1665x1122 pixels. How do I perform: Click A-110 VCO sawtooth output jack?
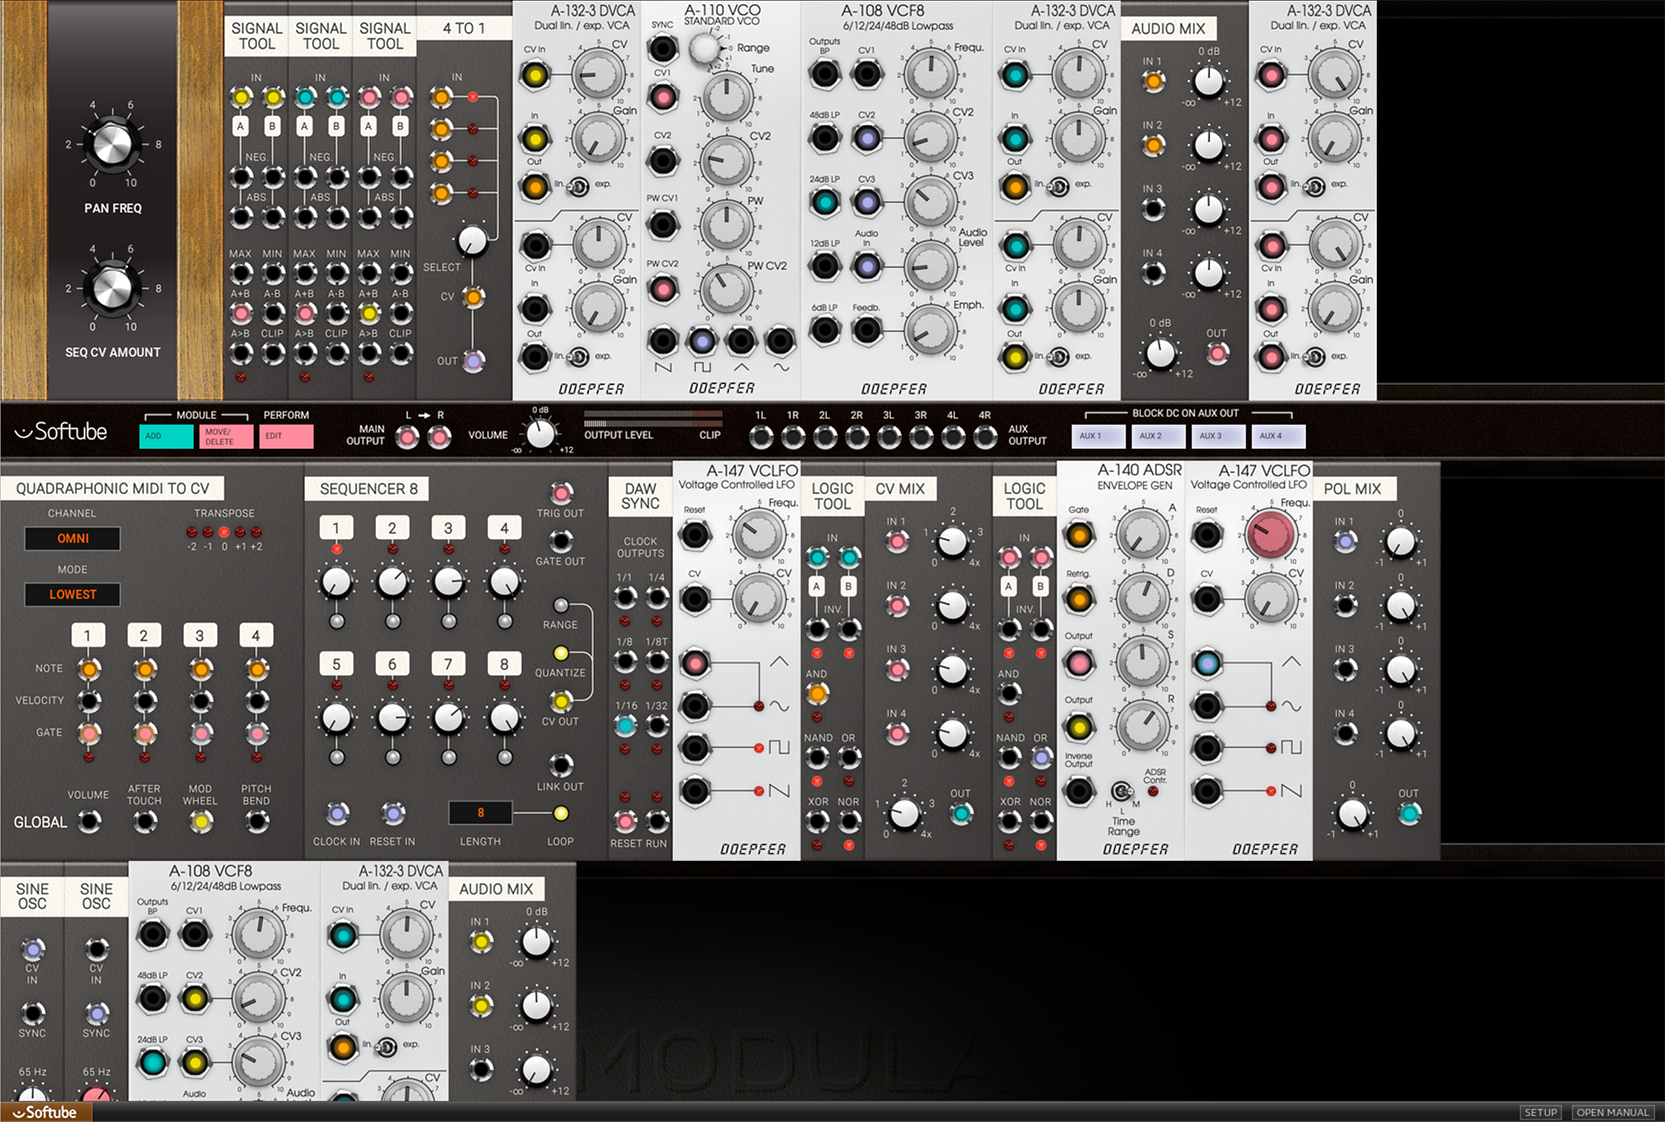pyautogui.click(x=662, y=341)
